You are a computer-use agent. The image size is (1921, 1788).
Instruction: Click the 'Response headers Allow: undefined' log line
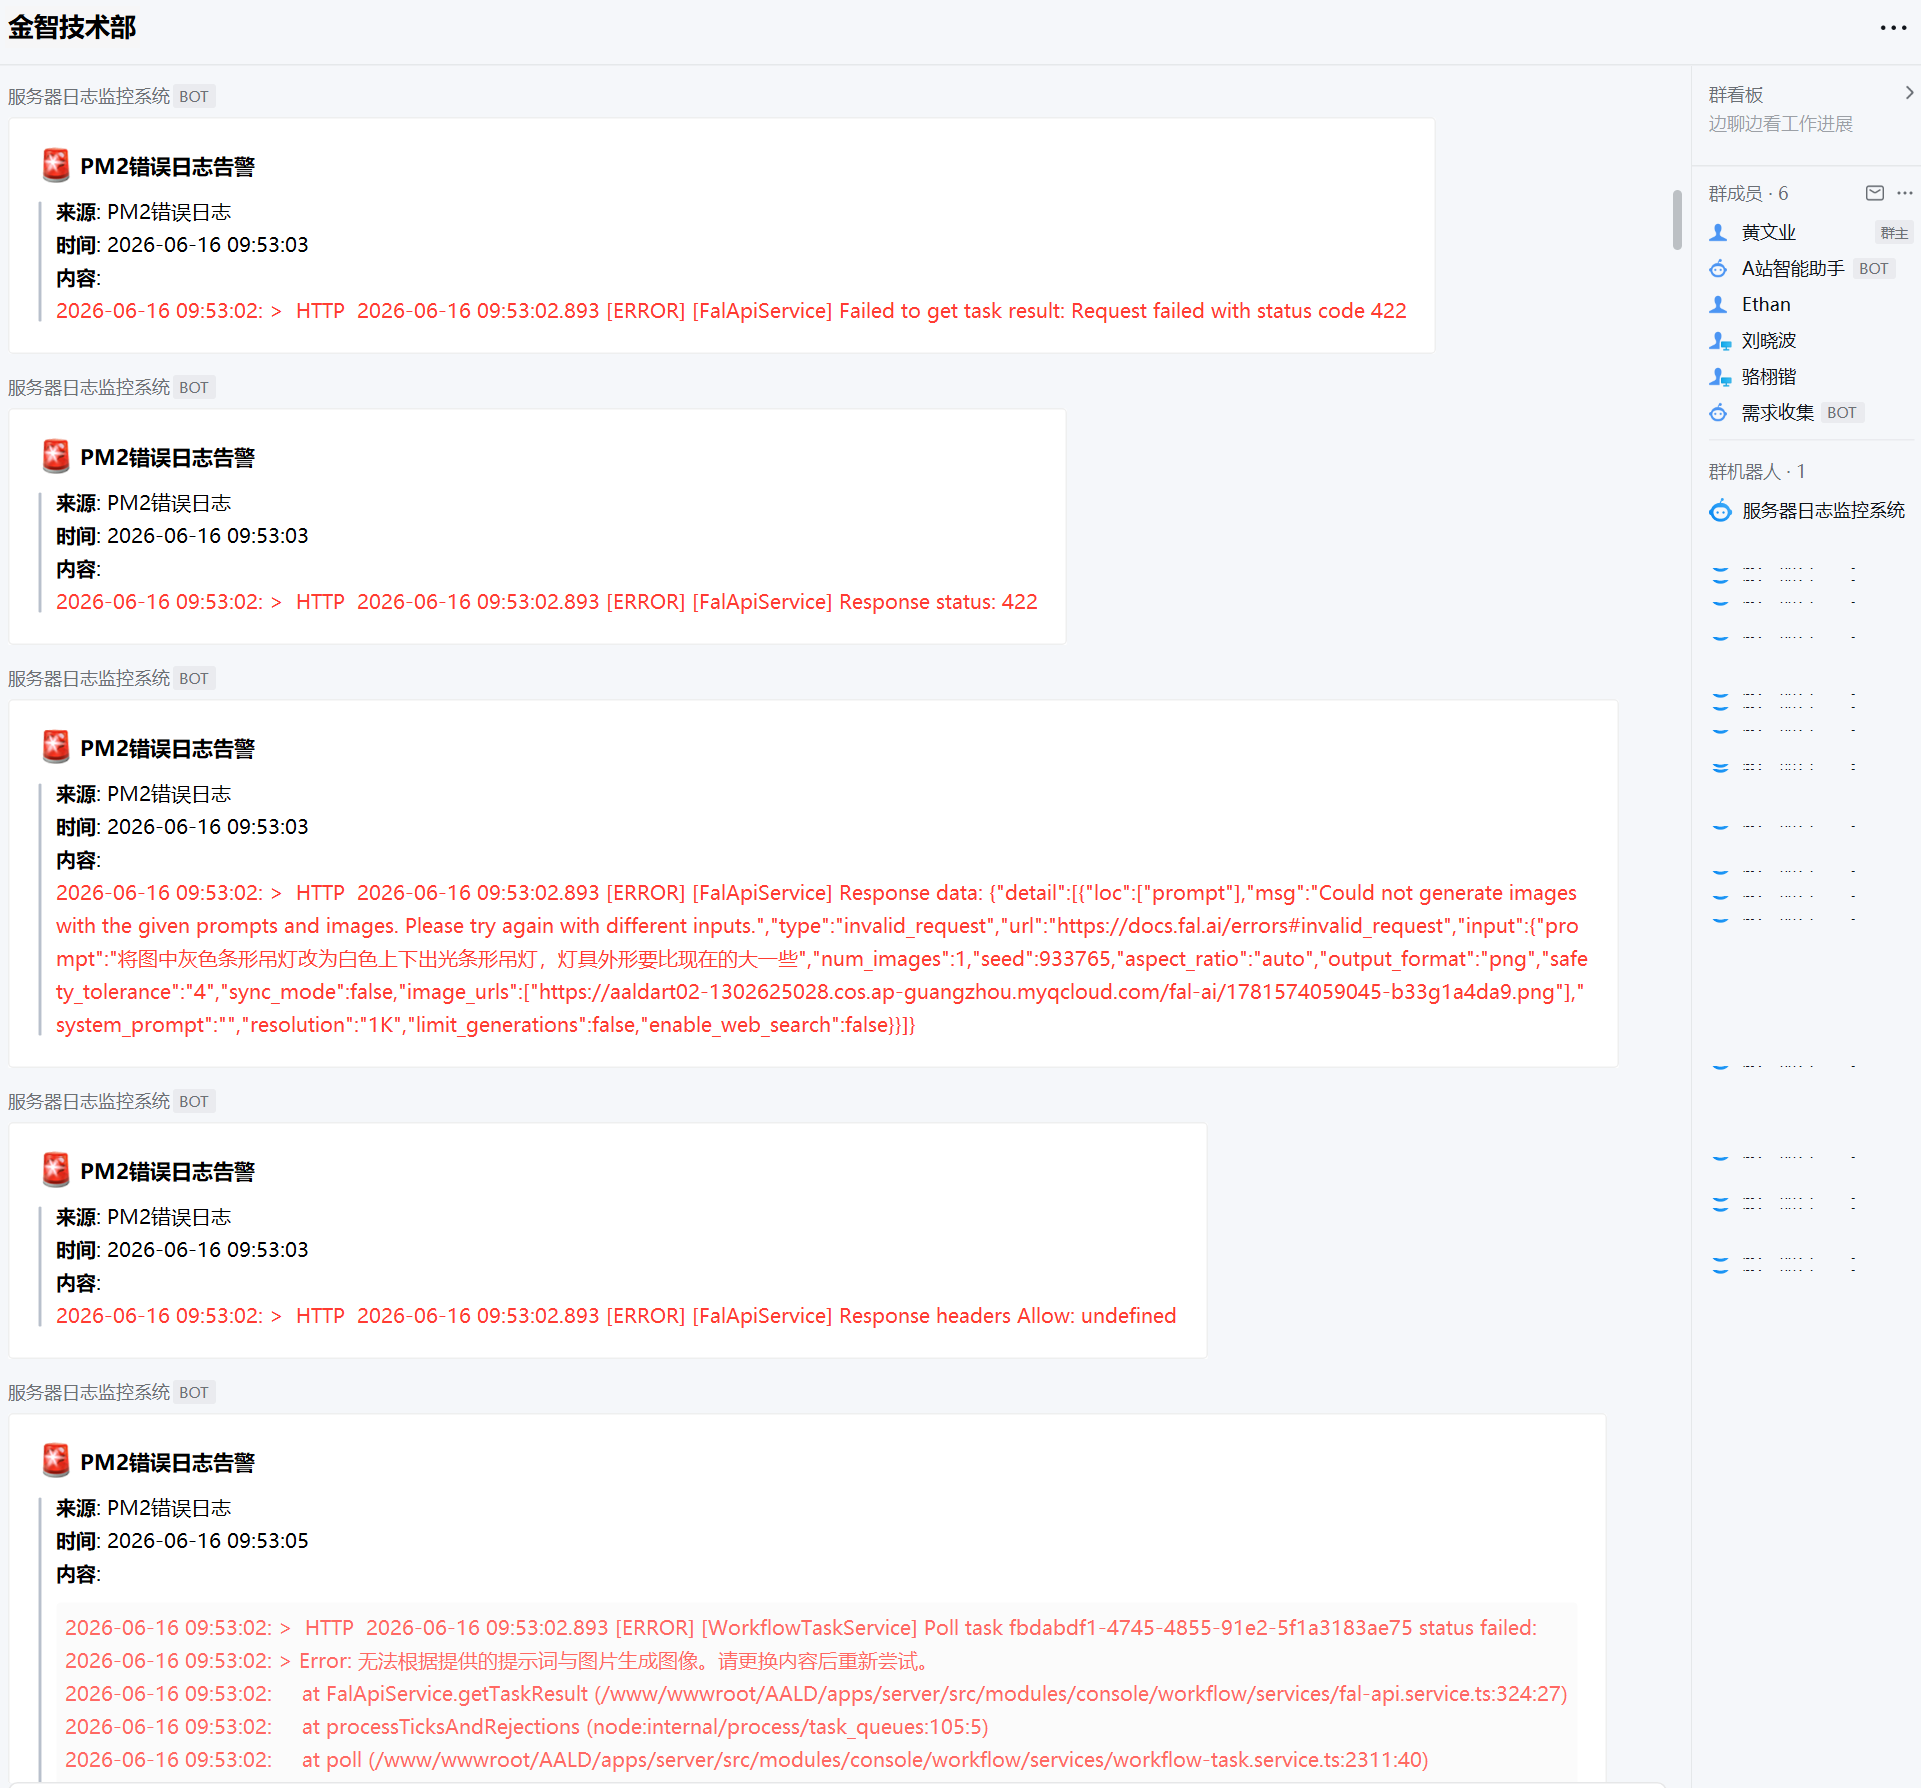tap(616, 1316)
